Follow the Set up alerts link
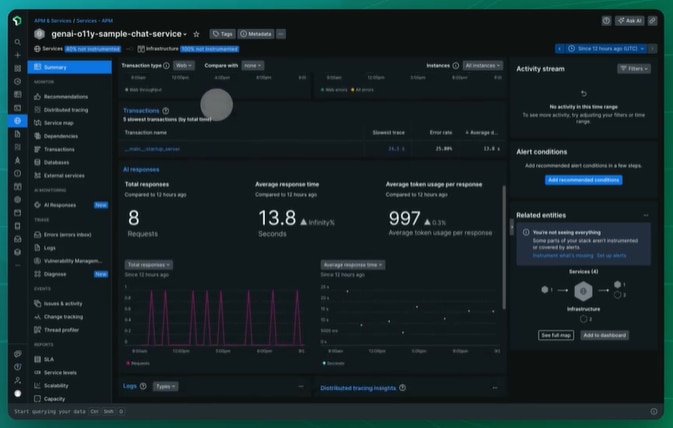673x428 pixels. pyautogui.click(x=611, y=255)
